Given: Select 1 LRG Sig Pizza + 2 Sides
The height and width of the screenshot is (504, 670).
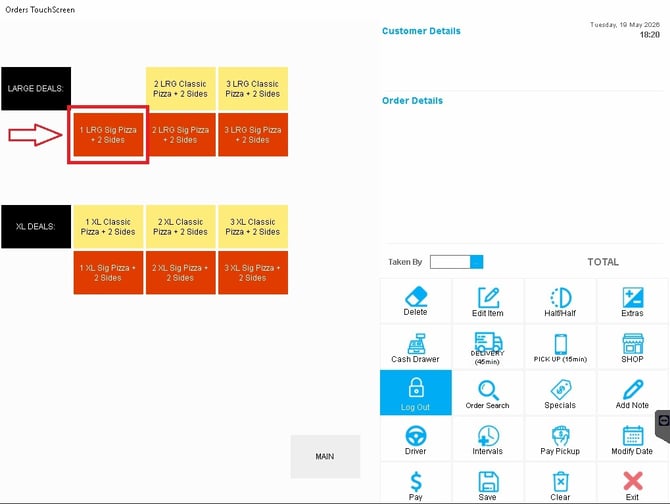Looking at the screenshot, I should [108, 135].
